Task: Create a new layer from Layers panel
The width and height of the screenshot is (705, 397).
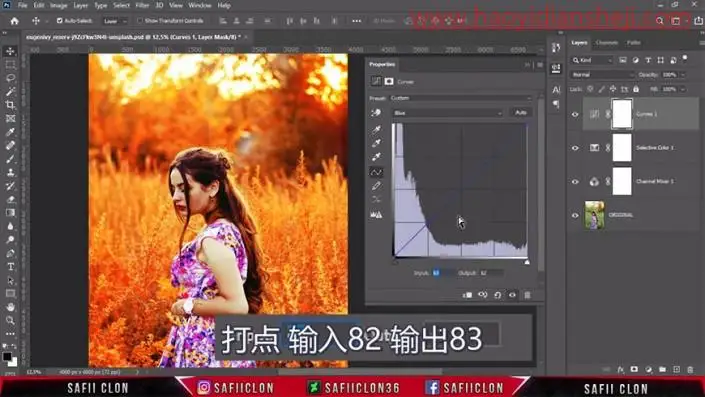Action: 676,370
